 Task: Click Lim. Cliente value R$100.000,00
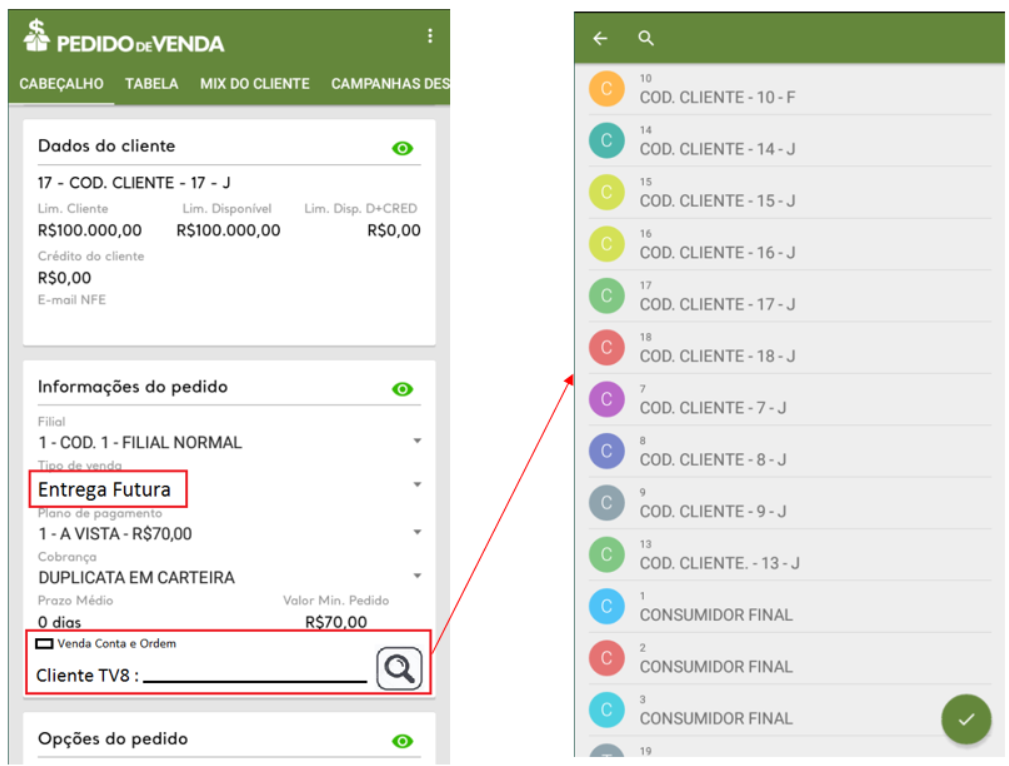[x=89, y=230]
